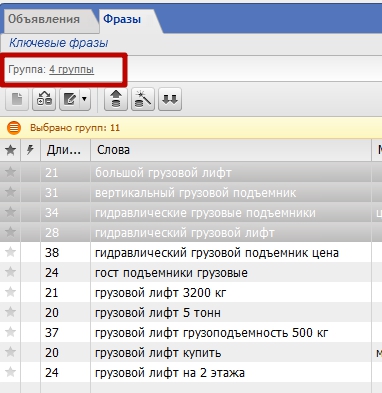Open the 4 группы link
The height and width of the screenshot is (393, 382).
tap(72, 69)
